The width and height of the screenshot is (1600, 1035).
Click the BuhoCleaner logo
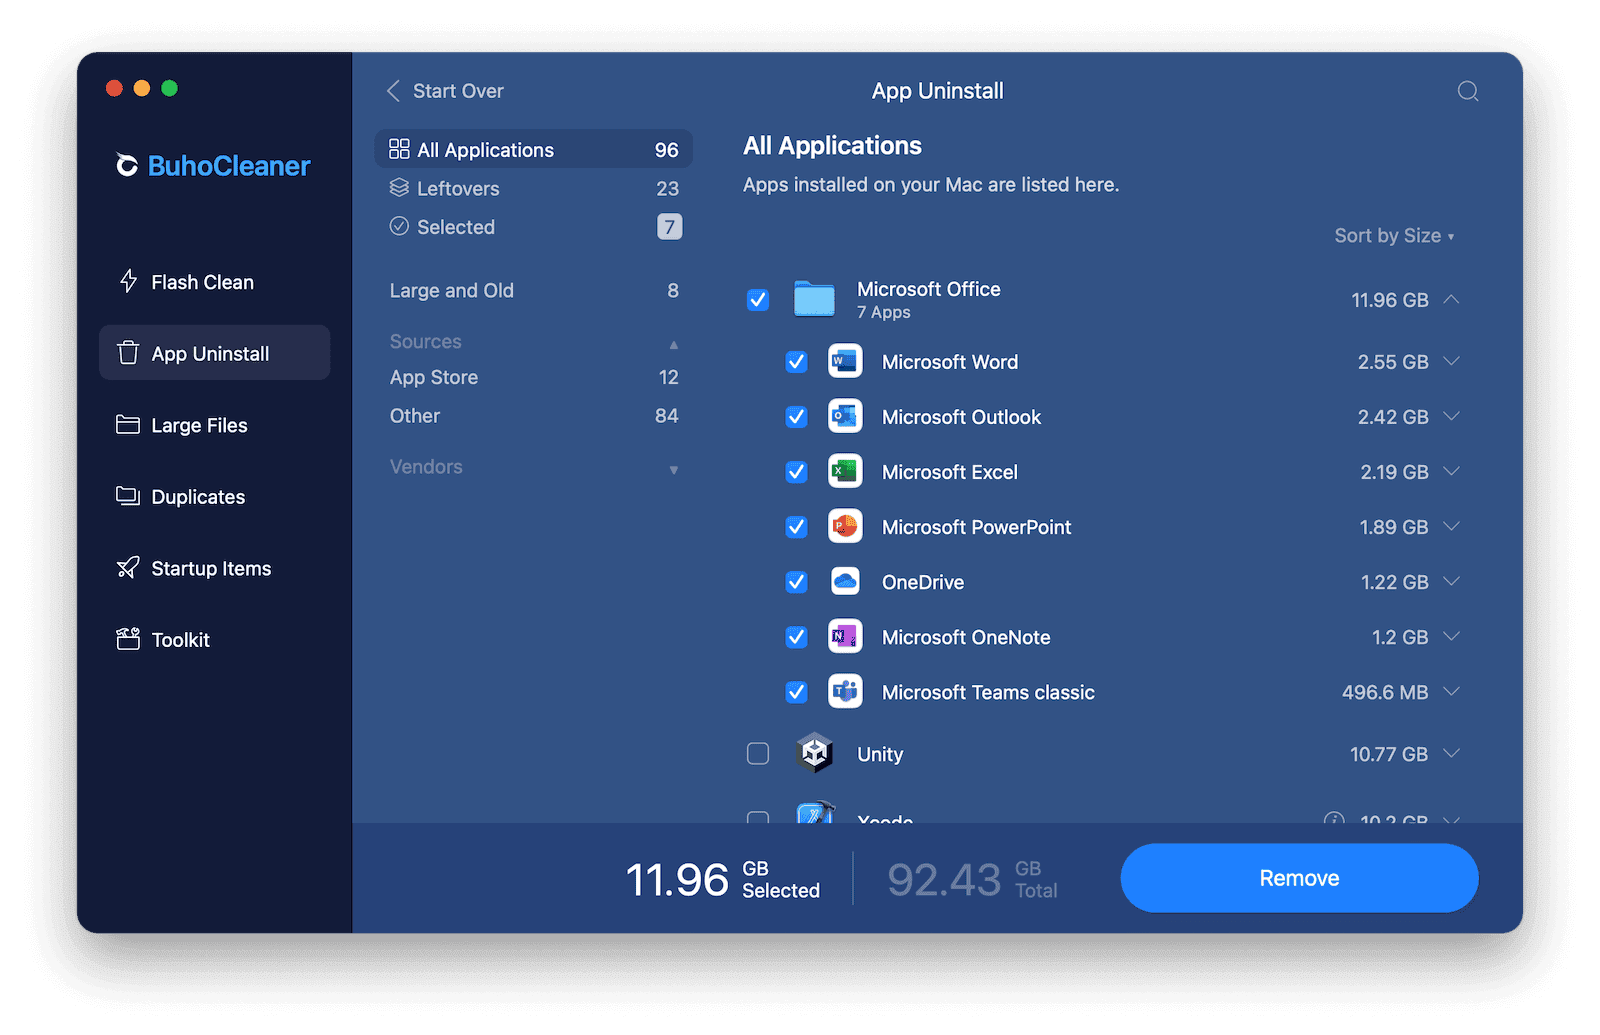213,166
